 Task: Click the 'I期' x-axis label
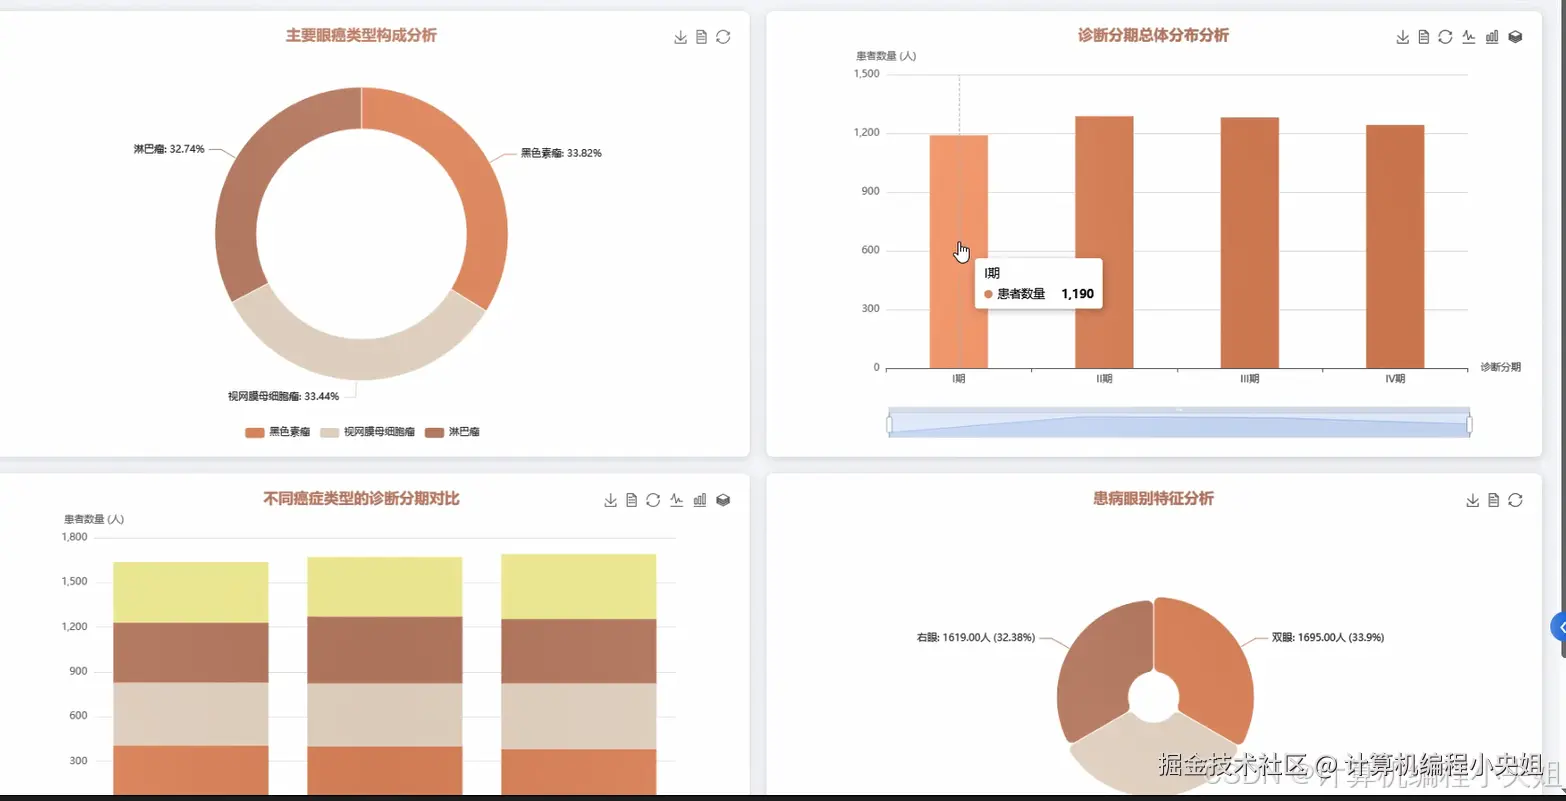[959, 379]
